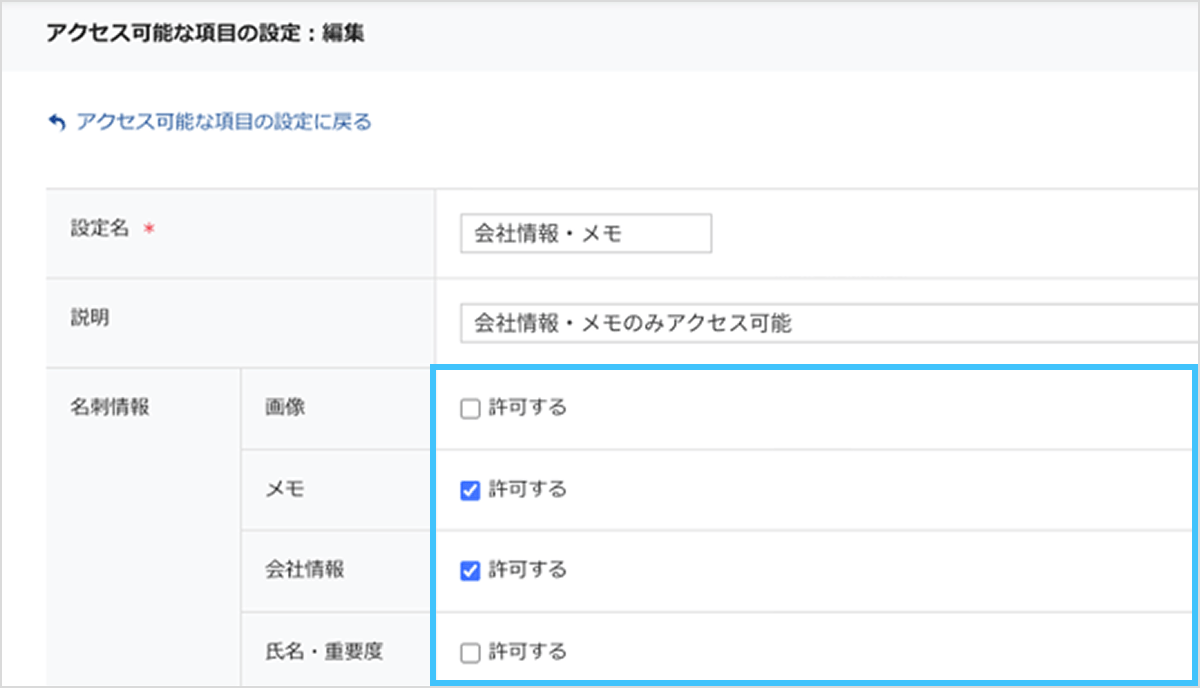The height and width of the screenshot is (688, 1200).
Task: Click the back arrow icon
Action: 56,123
